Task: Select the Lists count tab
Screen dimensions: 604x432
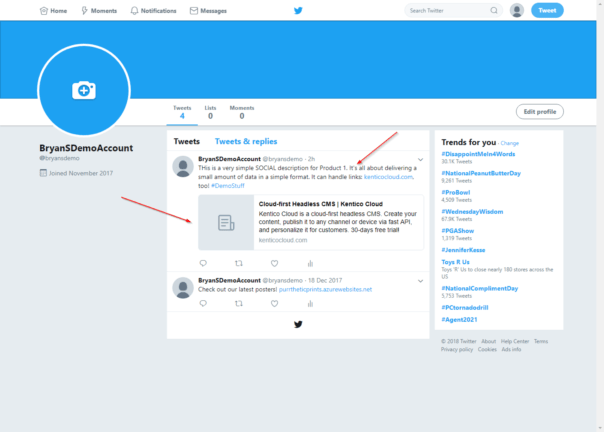Action: (x=210, y=112)
